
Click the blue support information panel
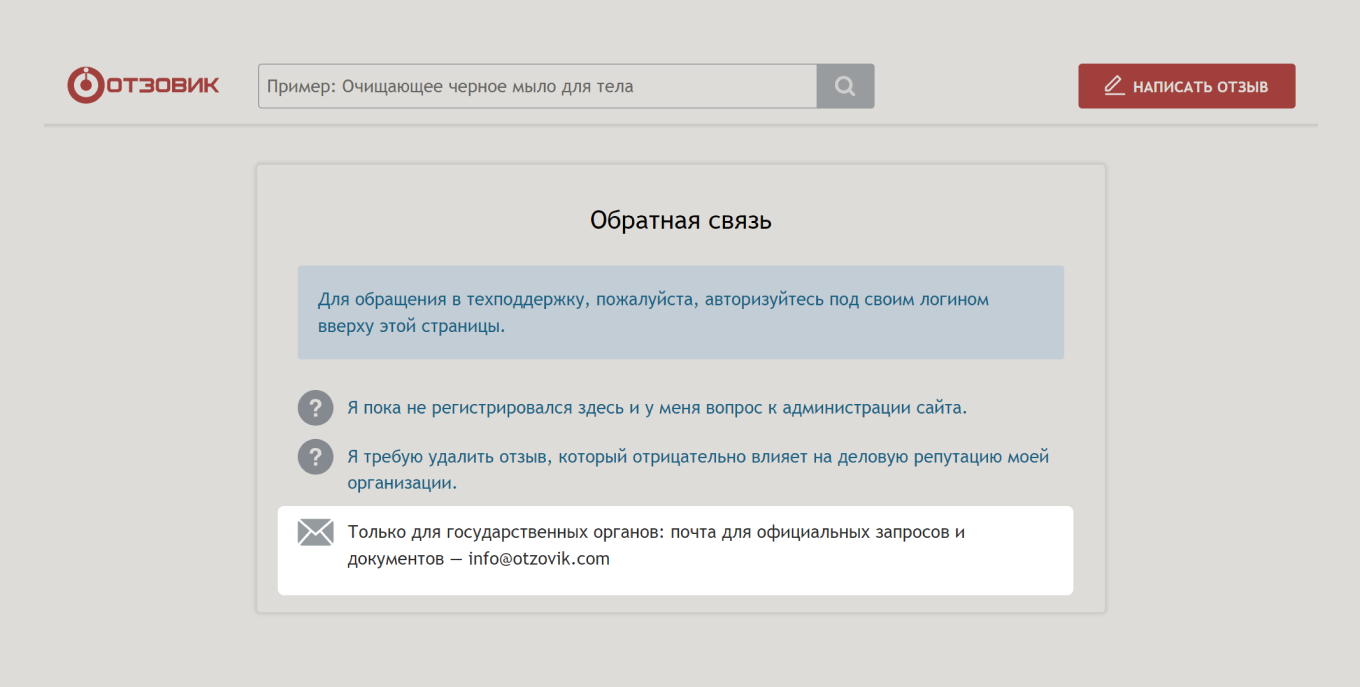point(680,311)
